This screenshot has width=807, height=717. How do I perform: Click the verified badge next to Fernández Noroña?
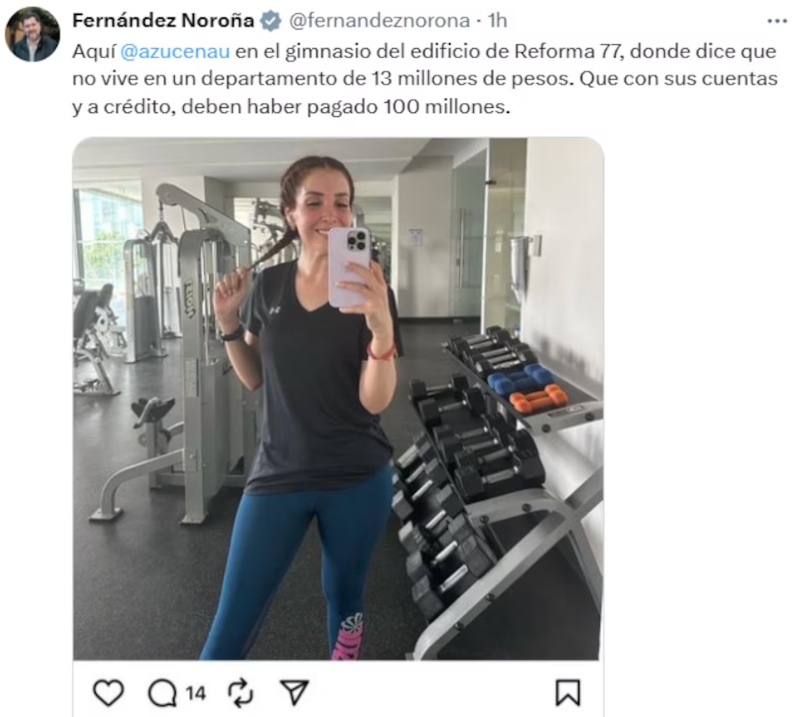coord(270,21)
